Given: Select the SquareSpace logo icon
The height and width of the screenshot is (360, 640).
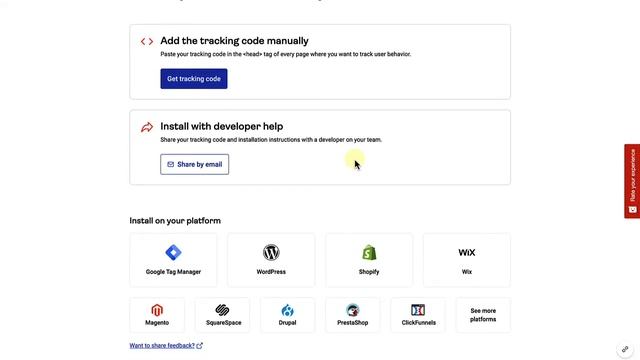Looking at the screenshot, I should coord(222,310).
